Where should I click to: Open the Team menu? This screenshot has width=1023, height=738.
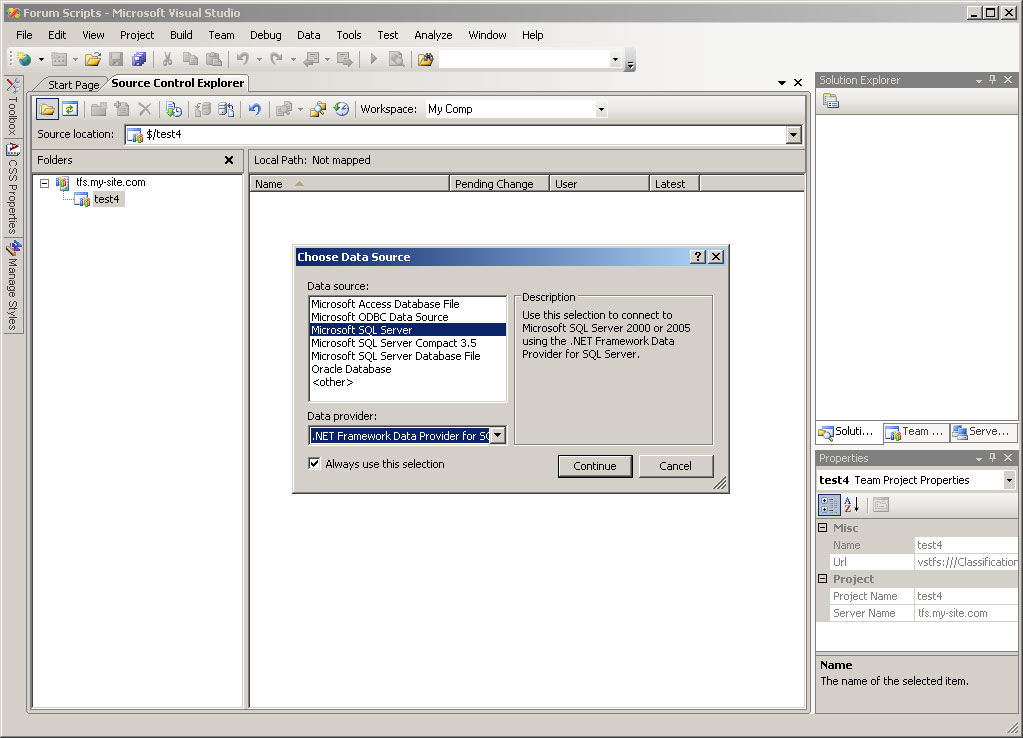pos(221,35)
